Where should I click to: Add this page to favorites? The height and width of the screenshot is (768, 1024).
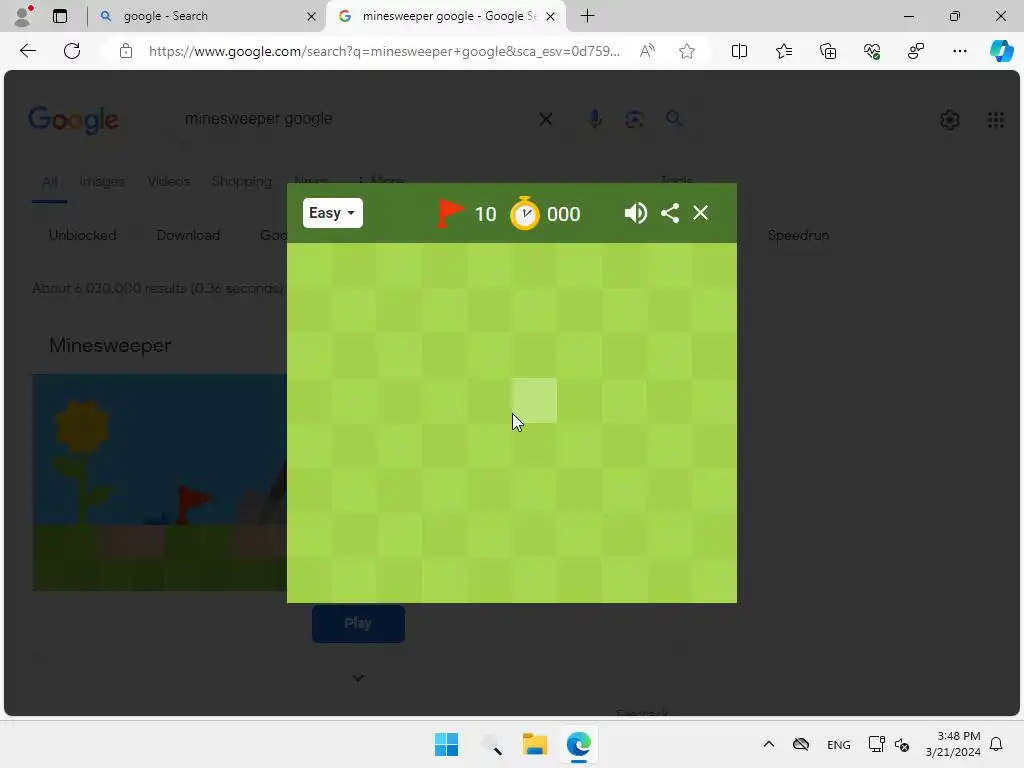686,51
